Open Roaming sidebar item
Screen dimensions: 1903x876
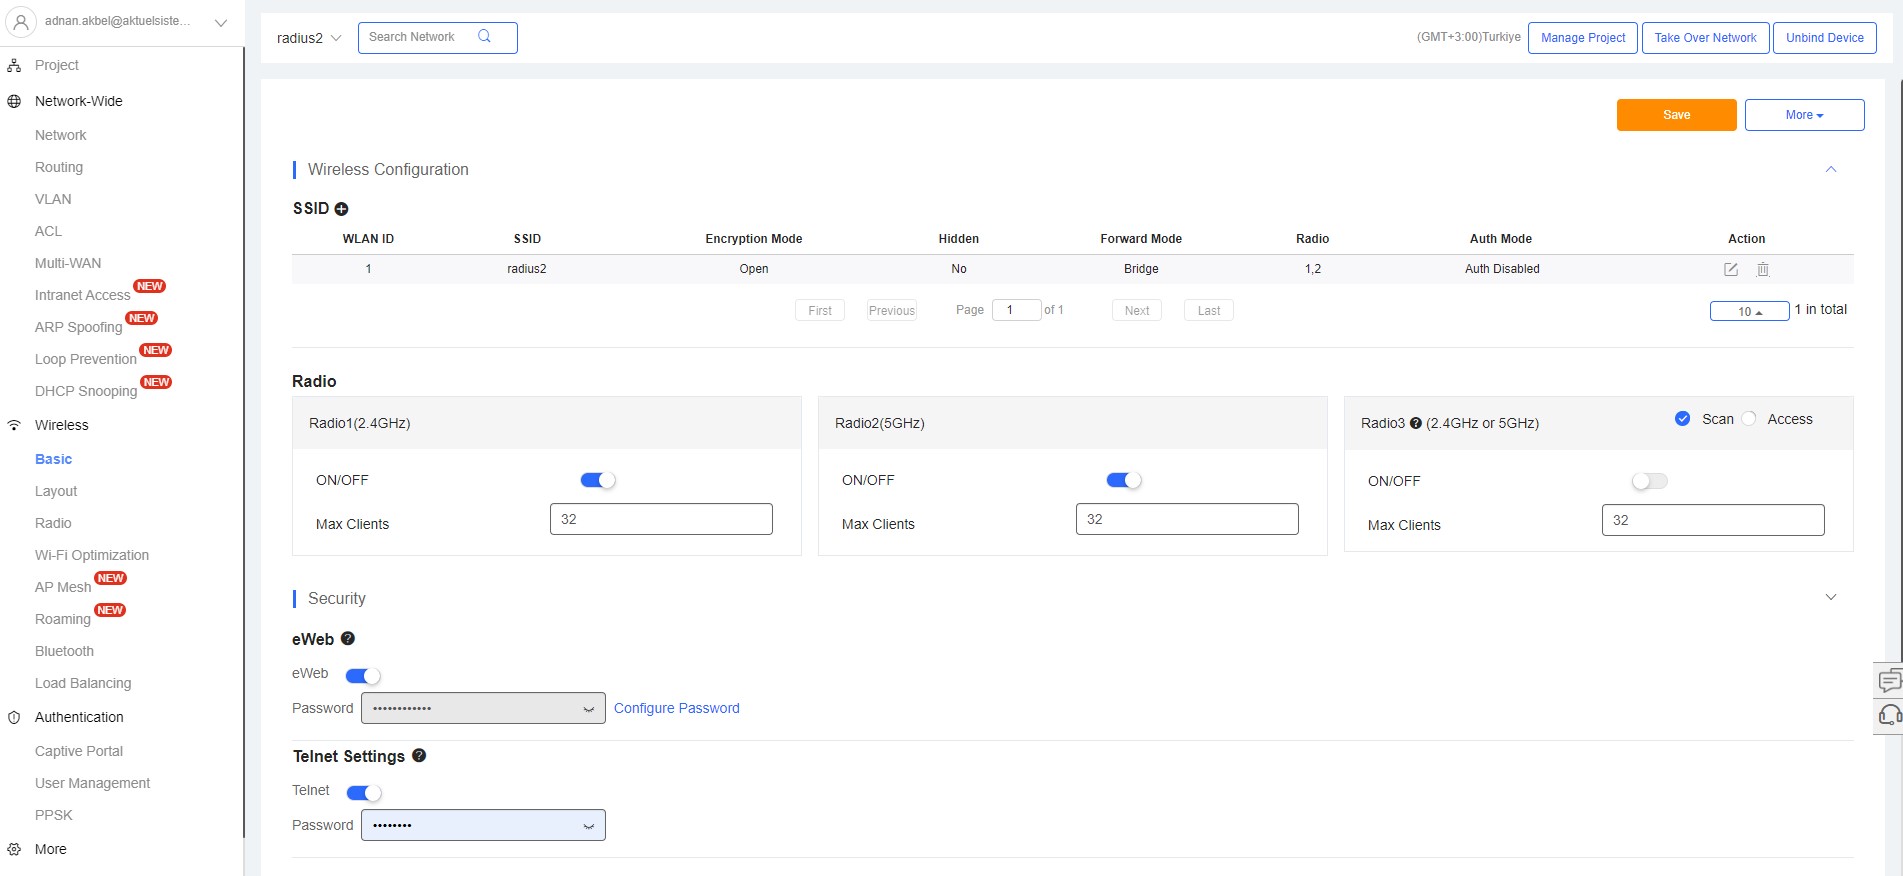pyautogui.click(x=63, y=619)
